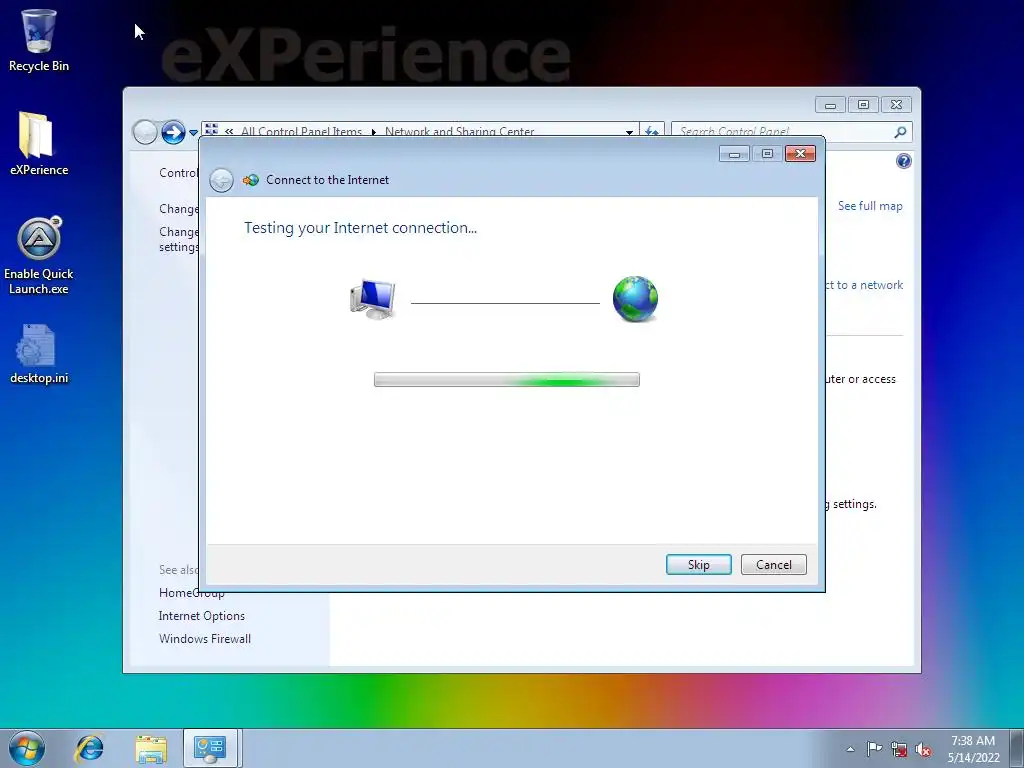
Task: Select the desktop.ini file icon
Action: coord(39,354)
